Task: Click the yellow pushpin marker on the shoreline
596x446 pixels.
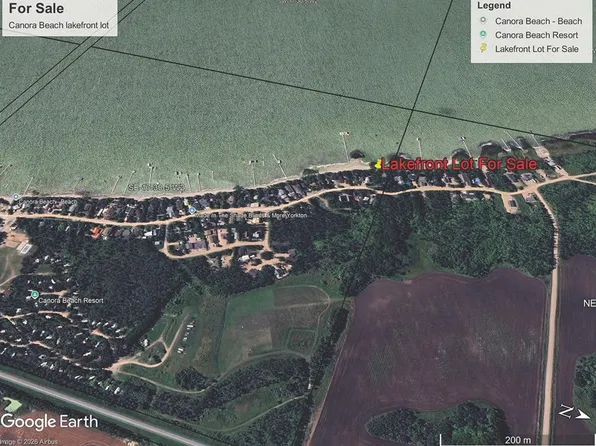Action: 378,164
